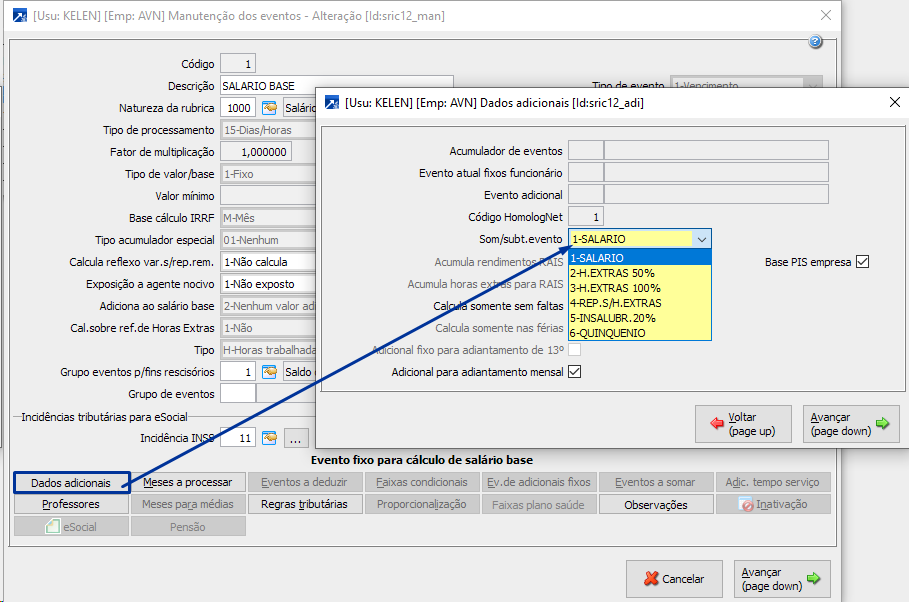This screenshot has width=909, height=602.
Task: Choose 3-H.EXTRAS 100% option
Action: (x=639, y=288)
